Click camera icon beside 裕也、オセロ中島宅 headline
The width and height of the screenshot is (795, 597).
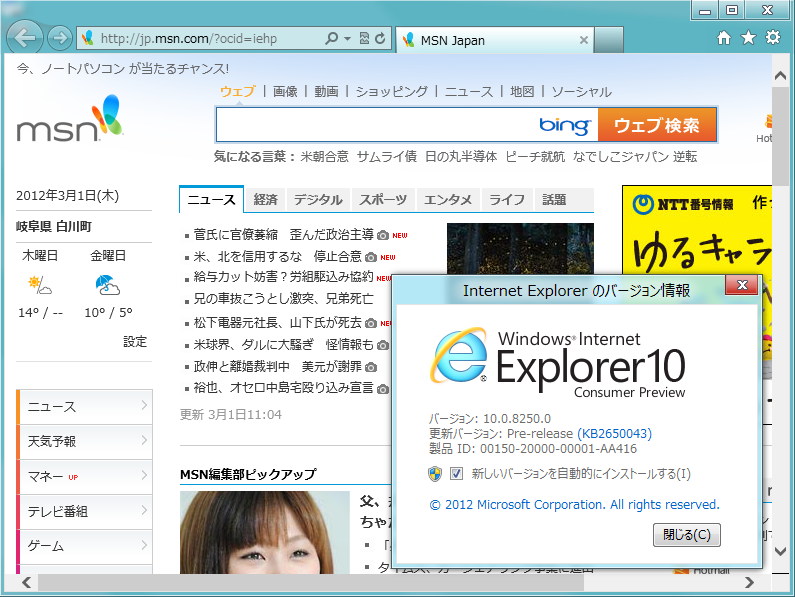coord(383,389)
